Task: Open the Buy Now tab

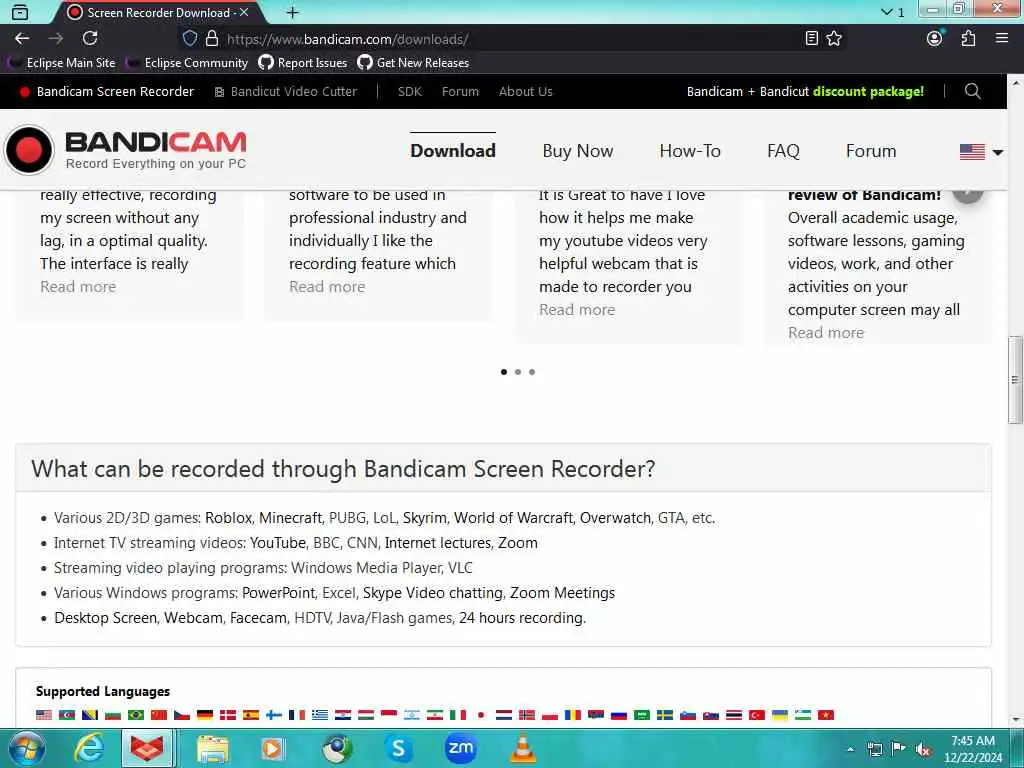Action: 577,151
